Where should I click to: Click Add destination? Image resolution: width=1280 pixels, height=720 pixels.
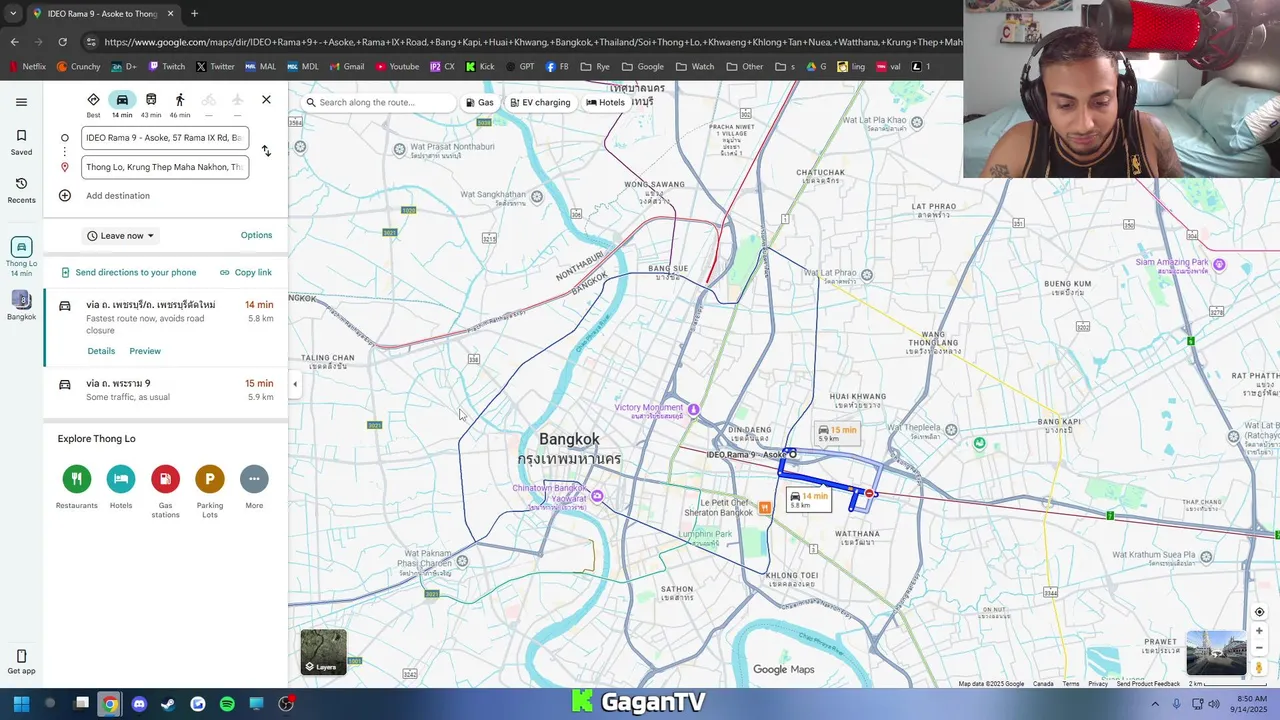[117, 196]
